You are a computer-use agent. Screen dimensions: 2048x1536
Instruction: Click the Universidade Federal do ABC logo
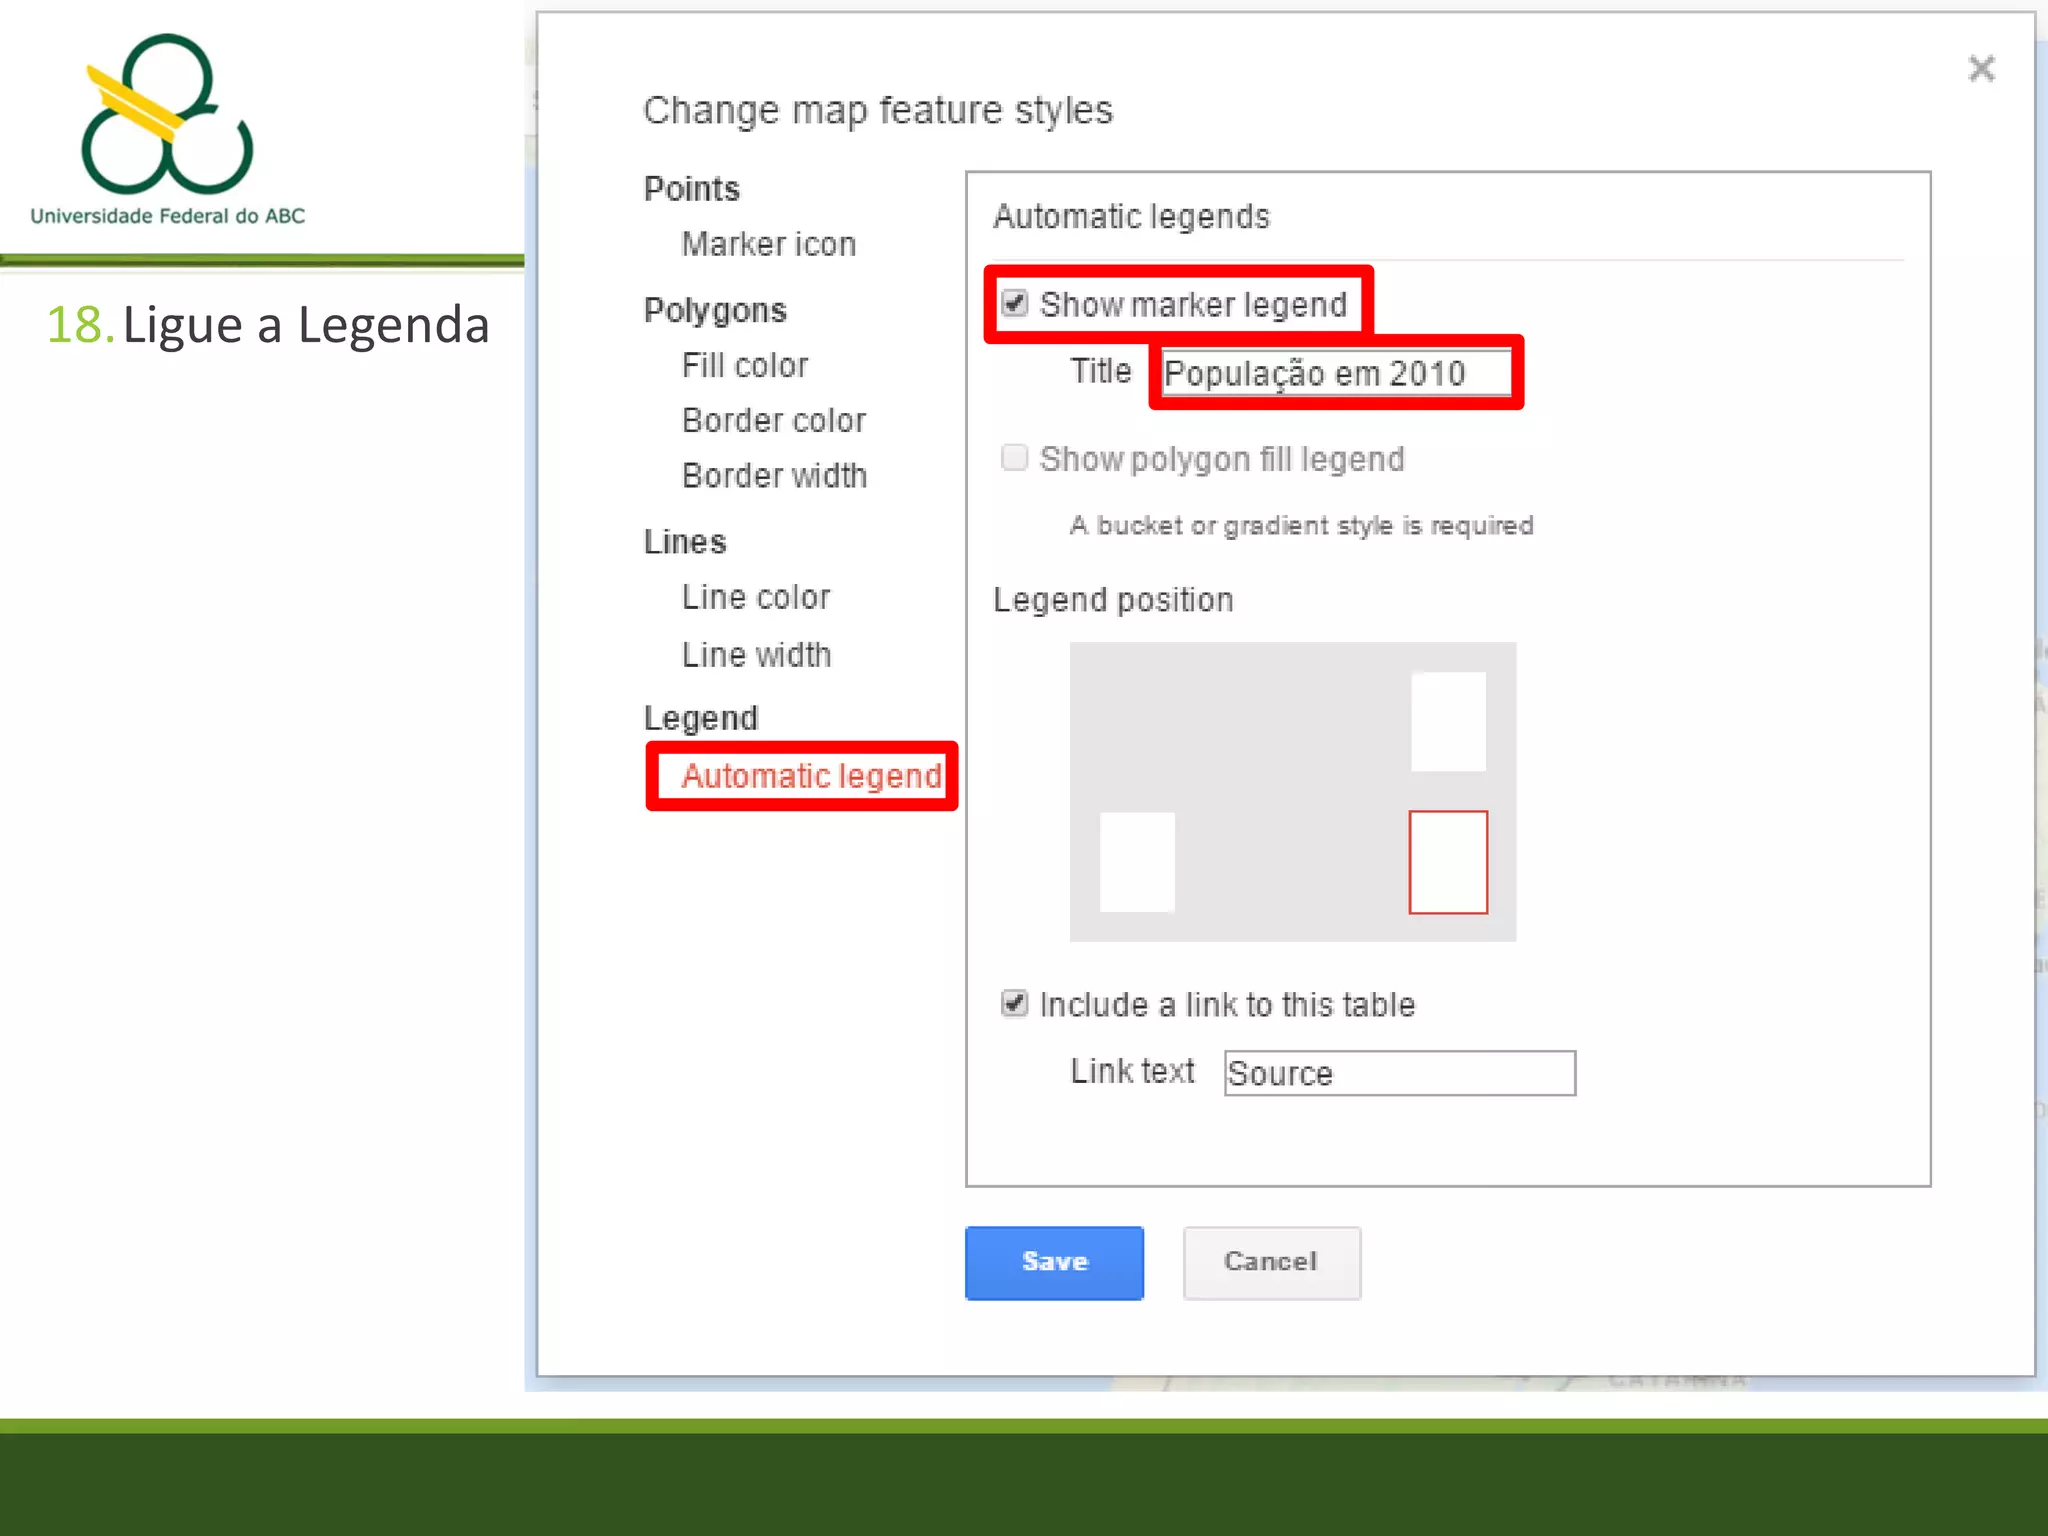click(x=167, y=129)
